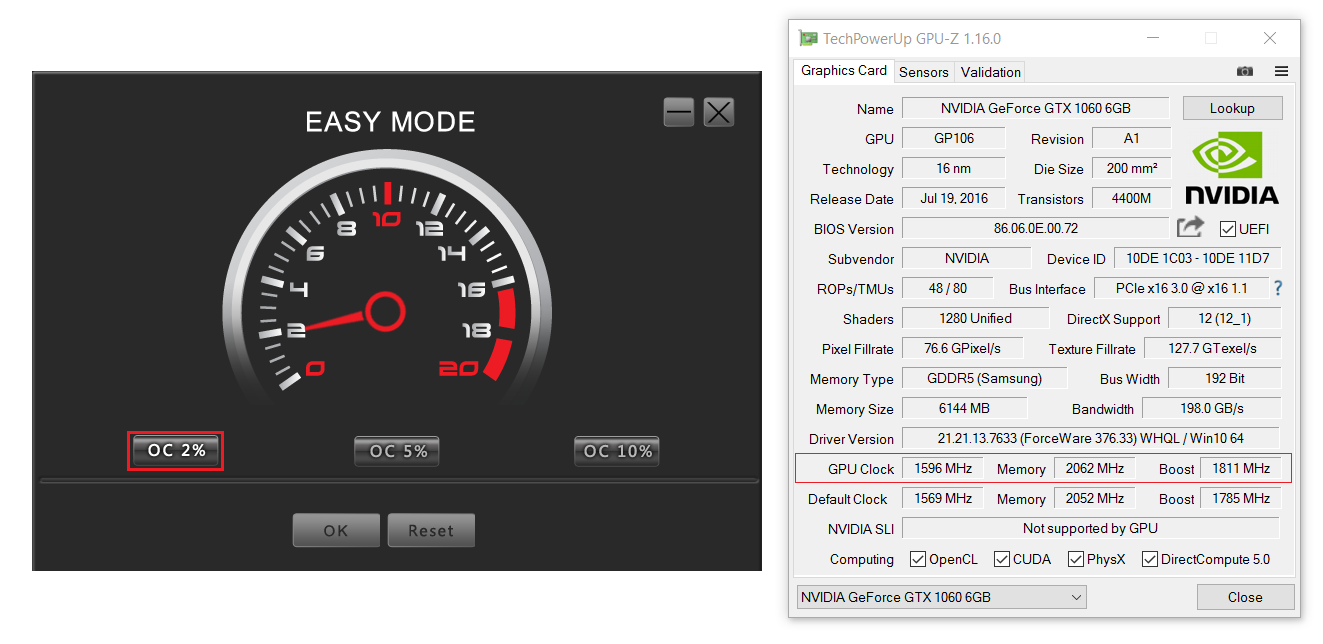Viewport: 1323px width, 644px height.
Task: Select the OC 5% overclock preset
Action: 397,452
